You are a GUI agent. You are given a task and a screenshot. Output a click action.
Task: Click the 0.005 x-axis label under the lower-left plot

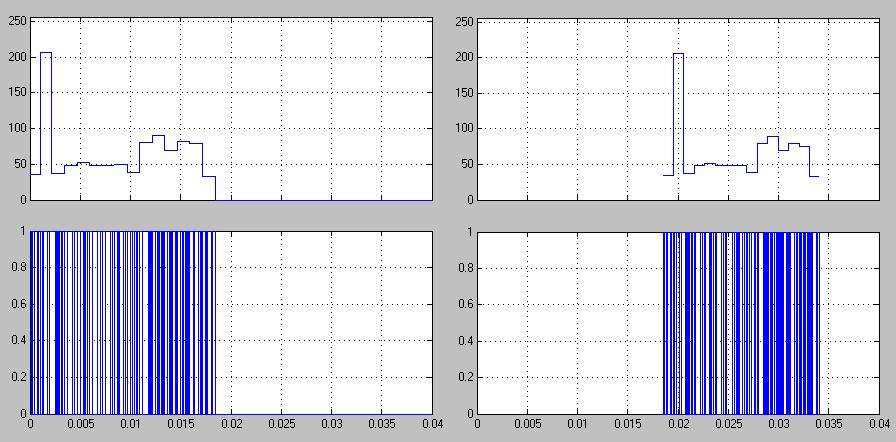81,424
